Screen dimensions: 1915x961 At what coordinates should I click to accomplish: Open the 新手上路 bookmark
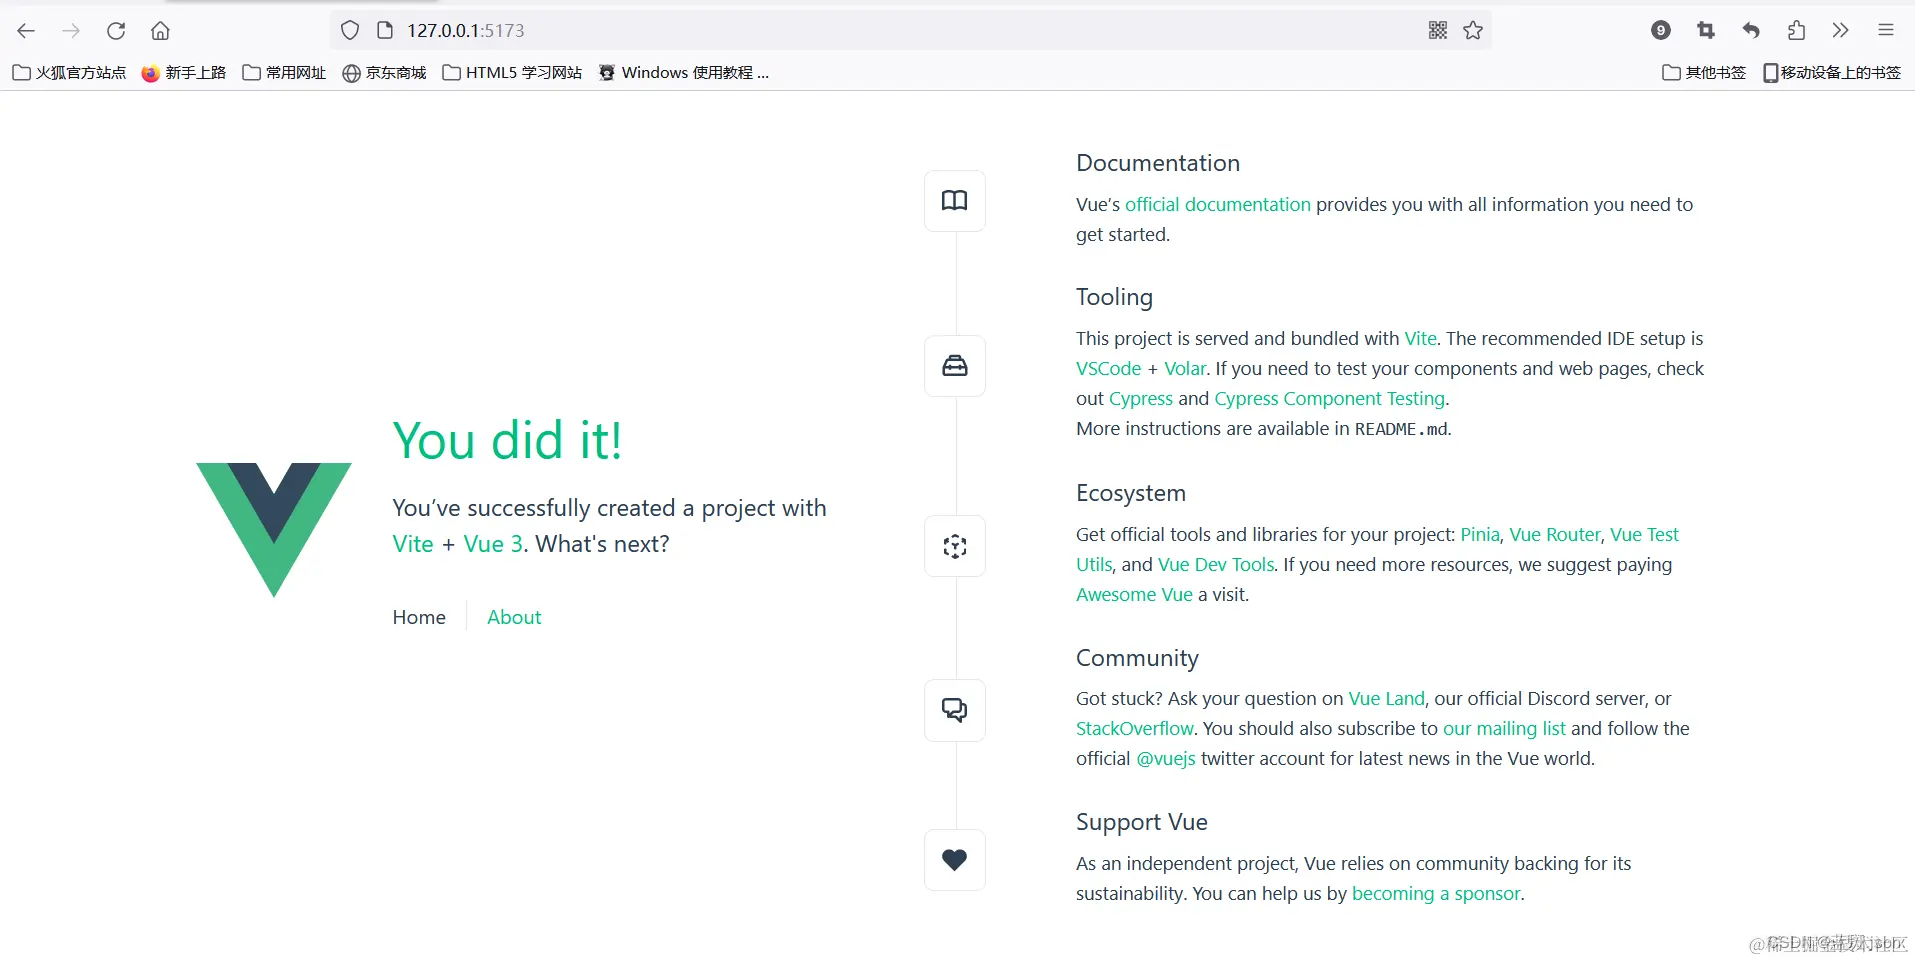(184, 73)
